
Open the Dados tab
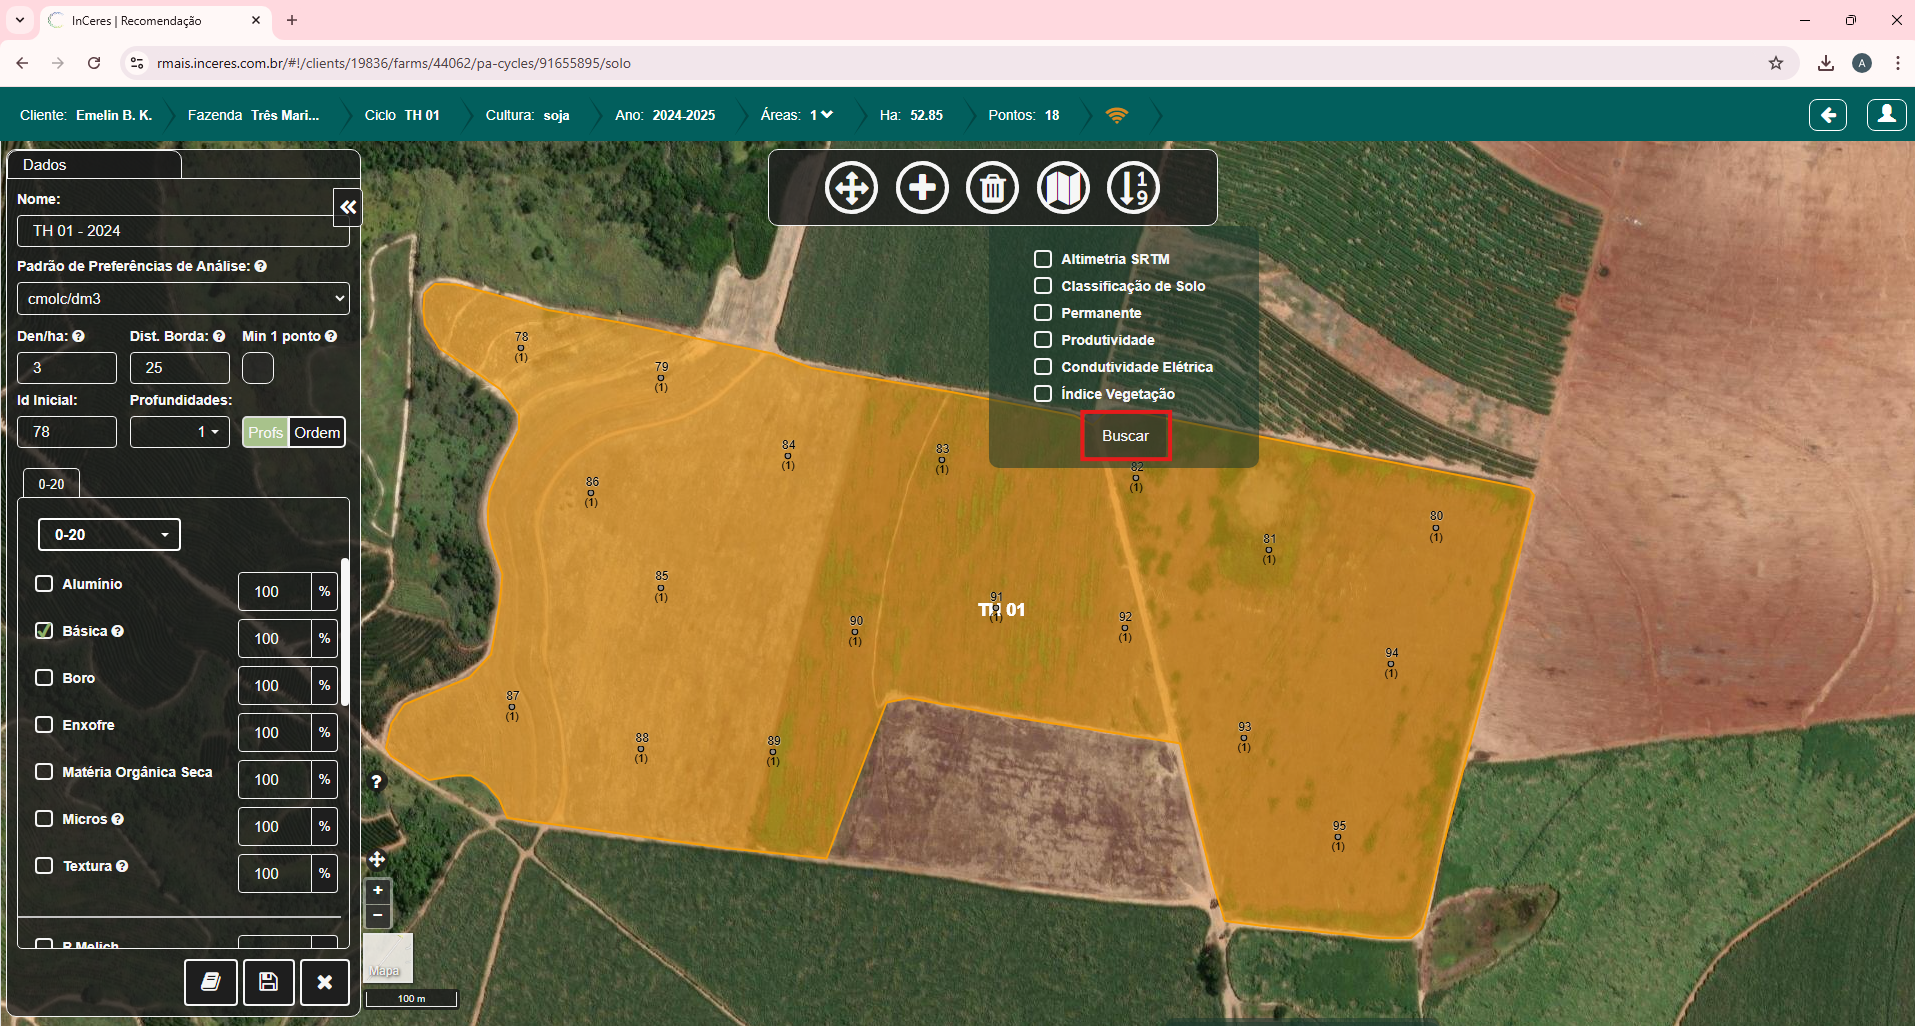tap(94, 165)
